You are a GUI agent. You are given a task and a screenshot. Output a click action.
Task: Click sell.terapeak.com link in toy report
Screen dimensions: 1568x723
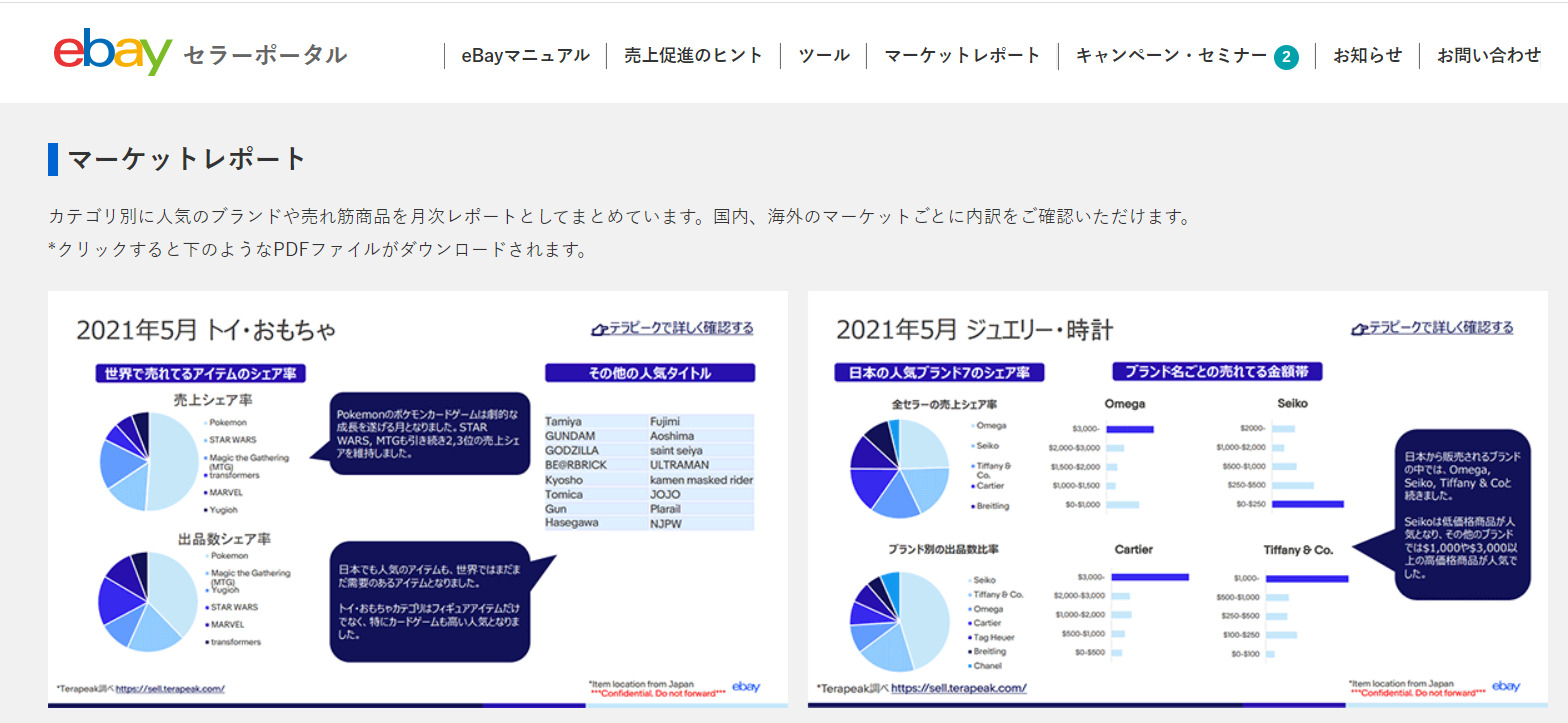tap(170, 688)
